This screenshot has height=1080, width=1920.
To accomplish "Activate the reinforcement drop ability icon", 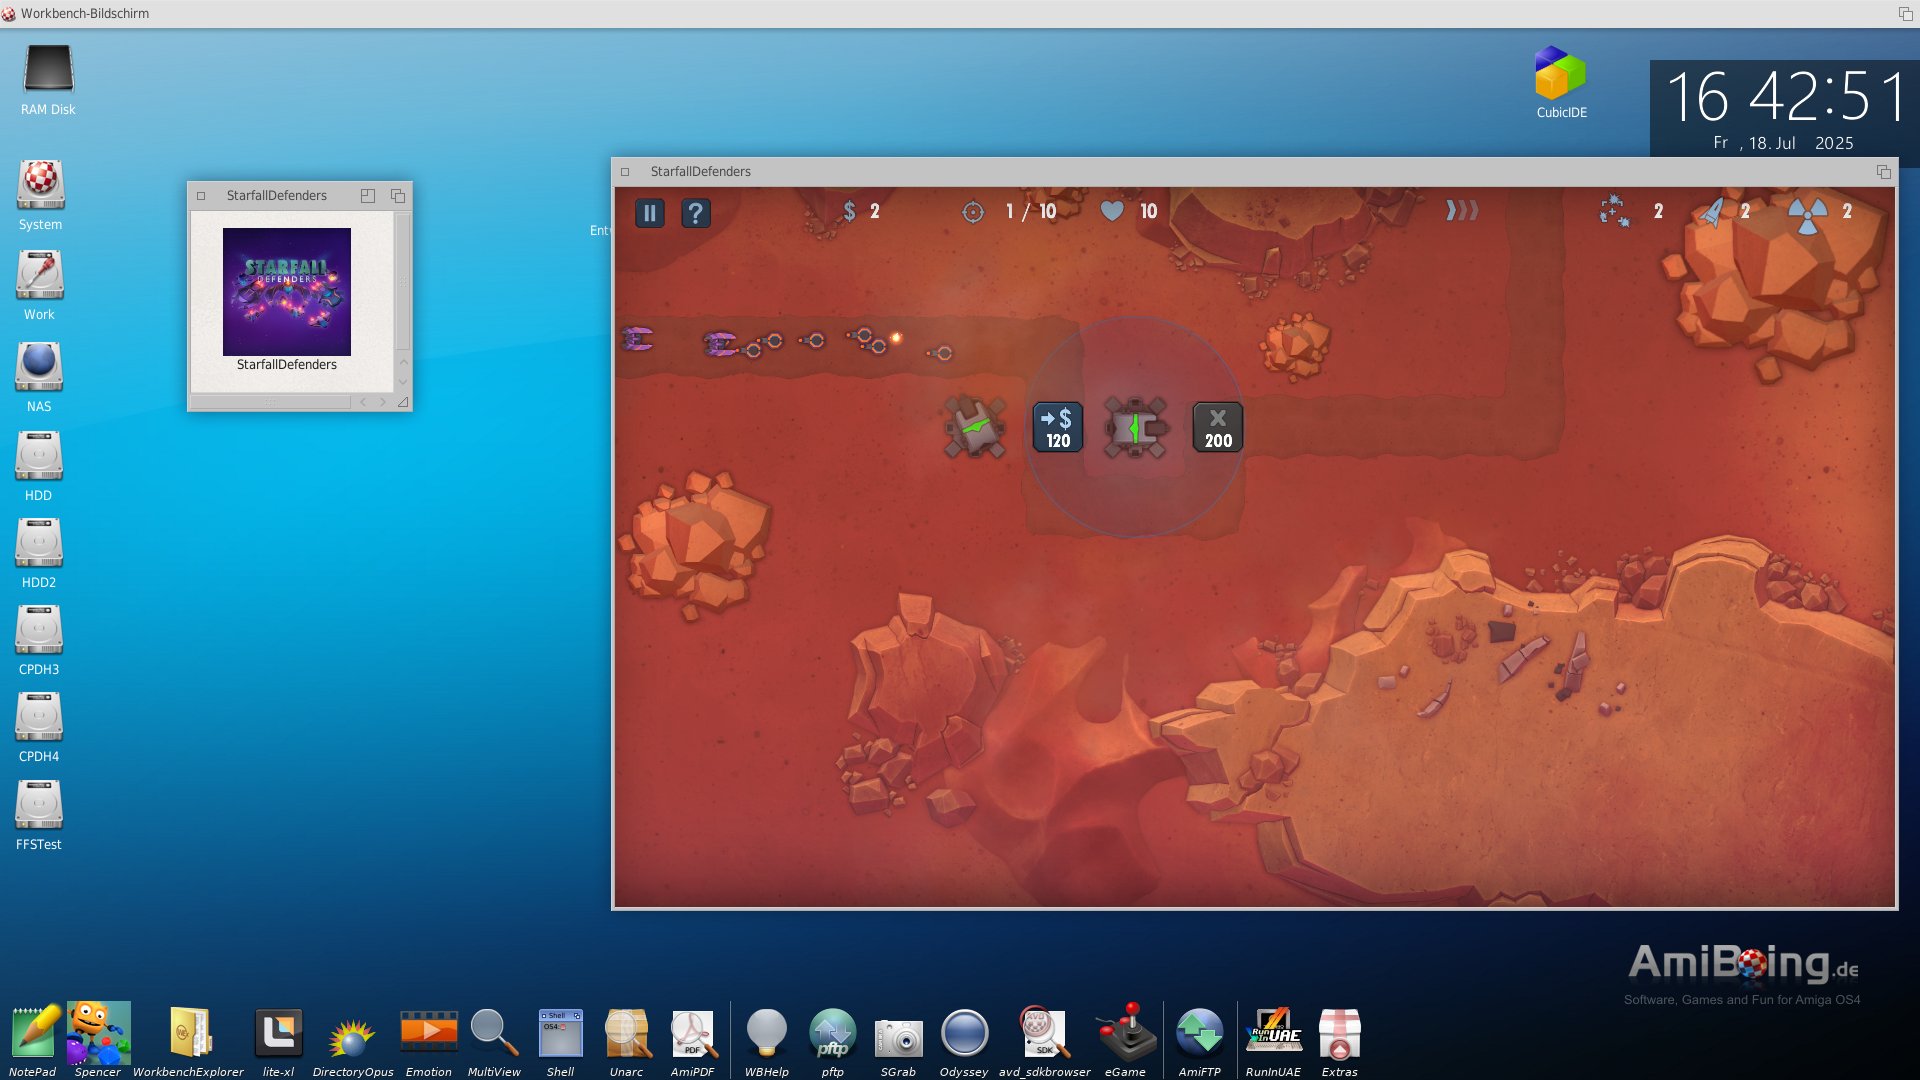I will [x=1614, y=211].
